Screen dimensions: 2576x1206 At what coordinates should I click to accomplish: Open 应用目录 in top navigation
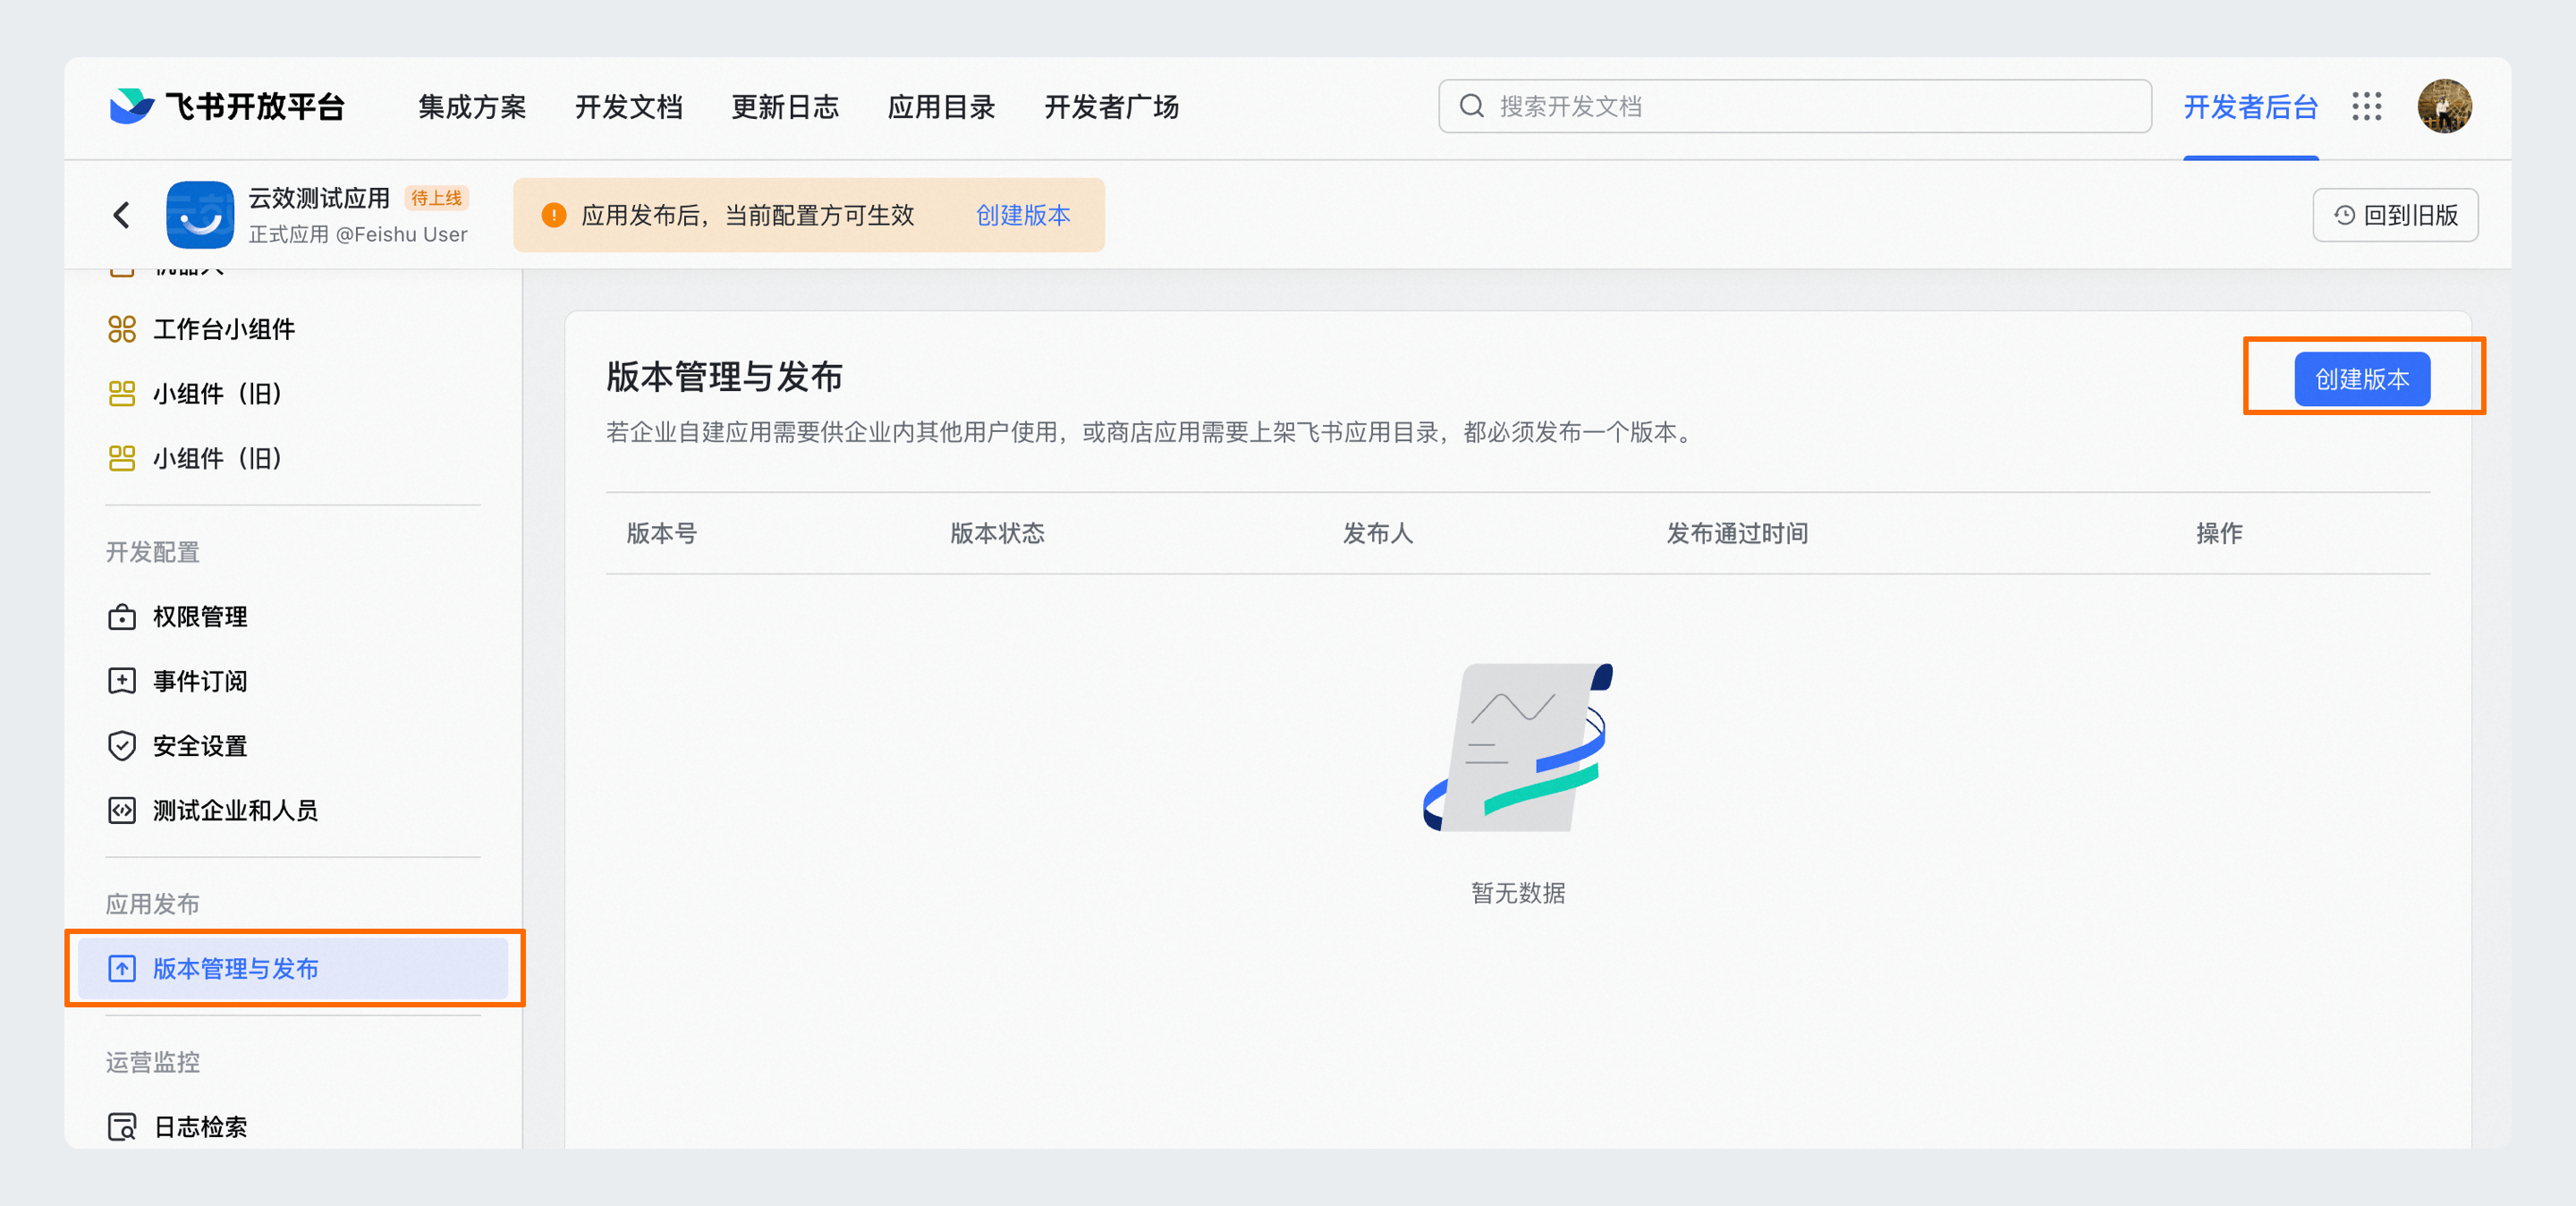pos(941,107)
